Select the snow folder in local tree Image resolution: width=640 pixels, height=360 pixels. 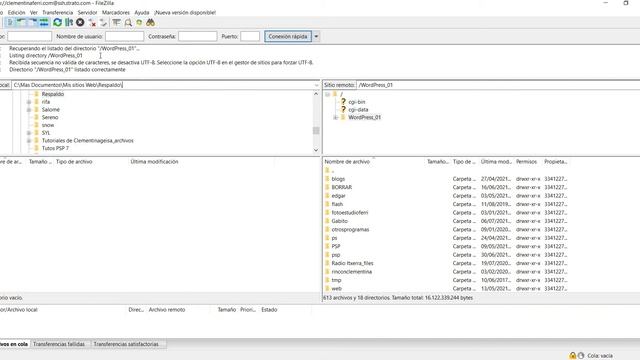[48, 125]
